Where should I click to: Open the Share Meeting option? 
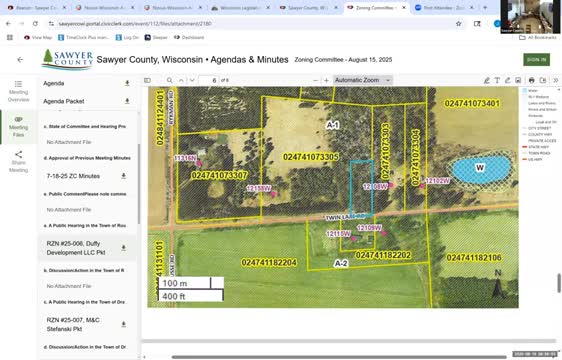(18, 162)
